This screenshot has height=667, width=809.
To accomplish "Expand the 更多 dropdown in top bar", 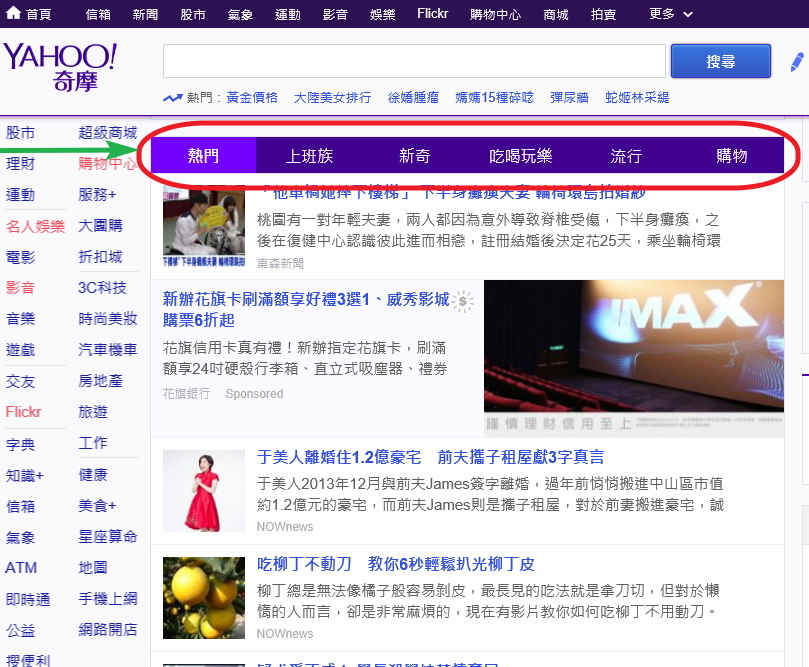I will (670, 14).
